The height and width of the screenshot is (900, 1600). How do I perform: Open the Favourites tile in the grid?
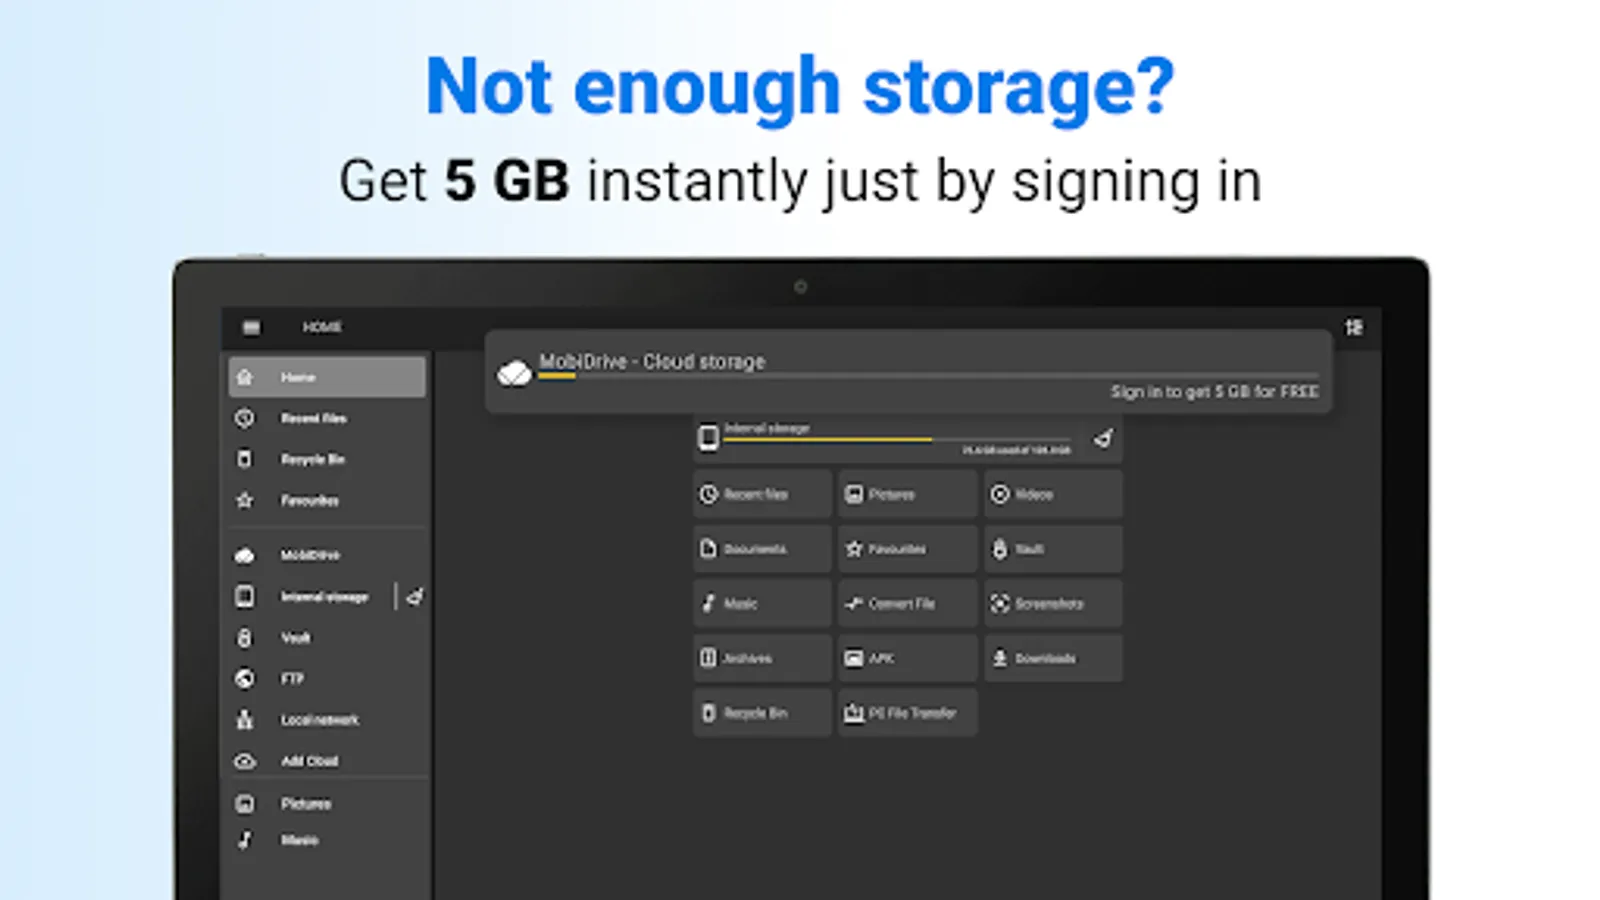point(908,549)
